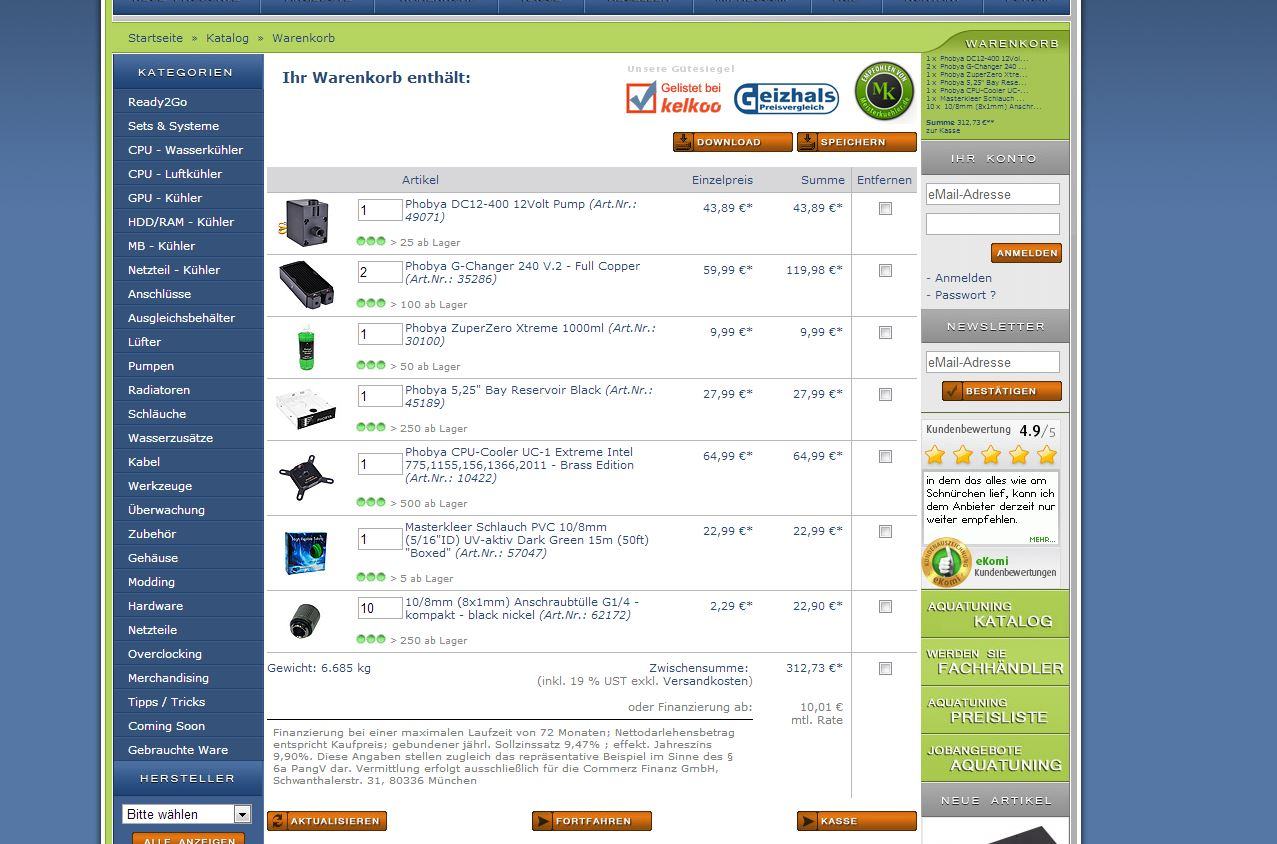Click the Alle Anzeigen button under Hersteller
The height and width of the screenshot is (844, 1277).
(189, 839)
